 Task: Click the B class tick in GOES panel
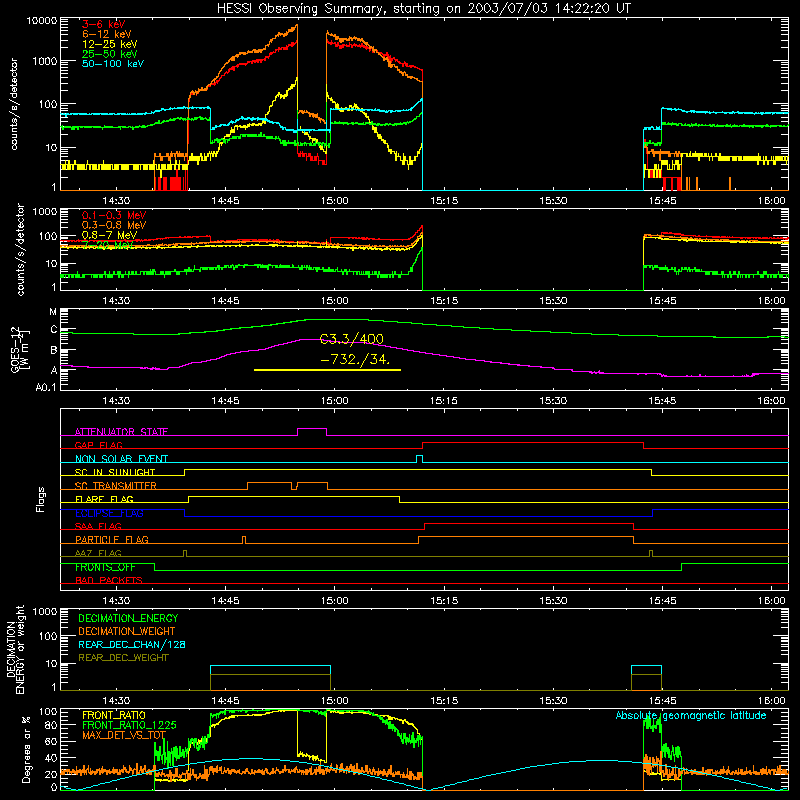54,351
